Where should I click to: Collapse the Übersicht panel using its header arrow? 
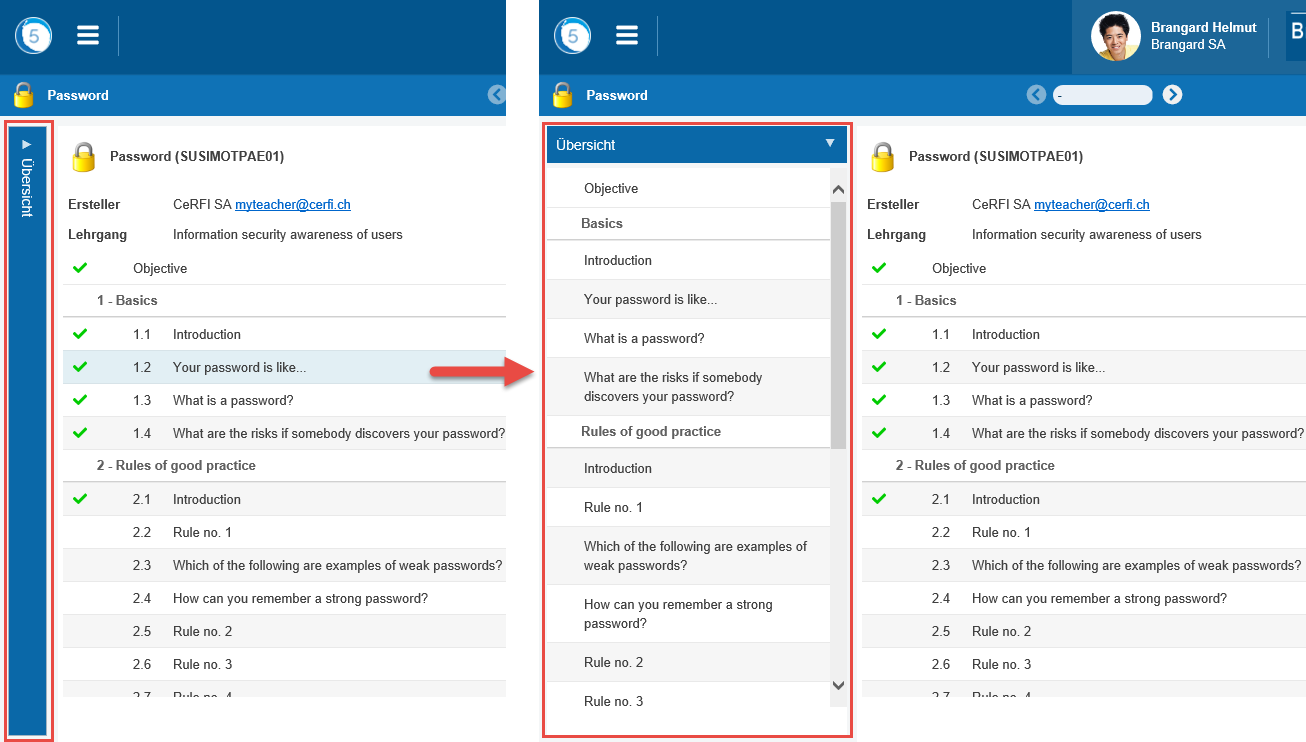coord(829,144)
